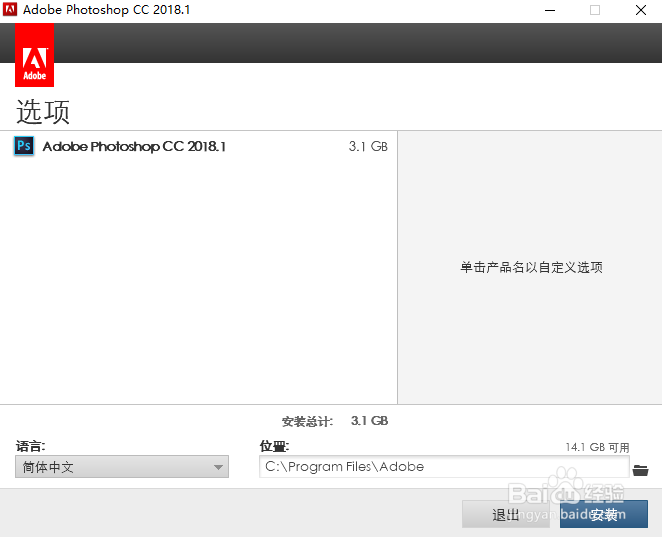The width and height of the screenshot is (662, 537).
Task: Click the disabled maximize window button
Action: [595, 10]
